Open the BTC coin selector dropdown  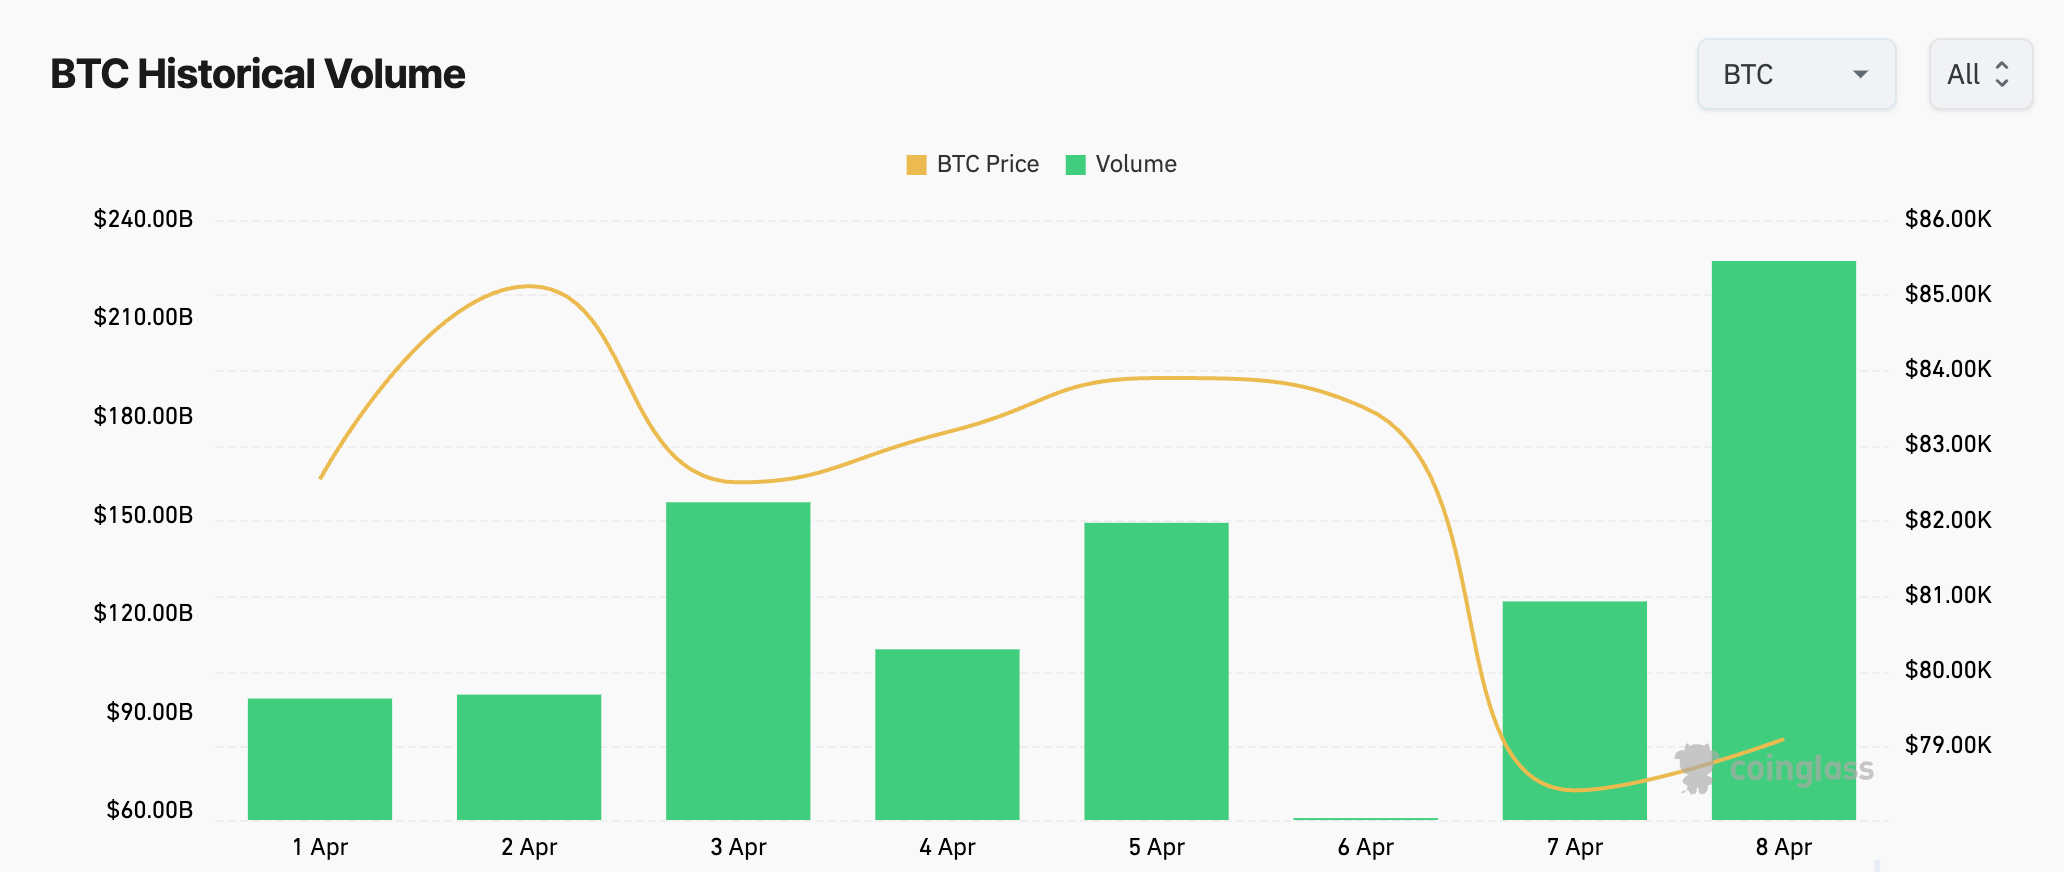click(1795, 73)
